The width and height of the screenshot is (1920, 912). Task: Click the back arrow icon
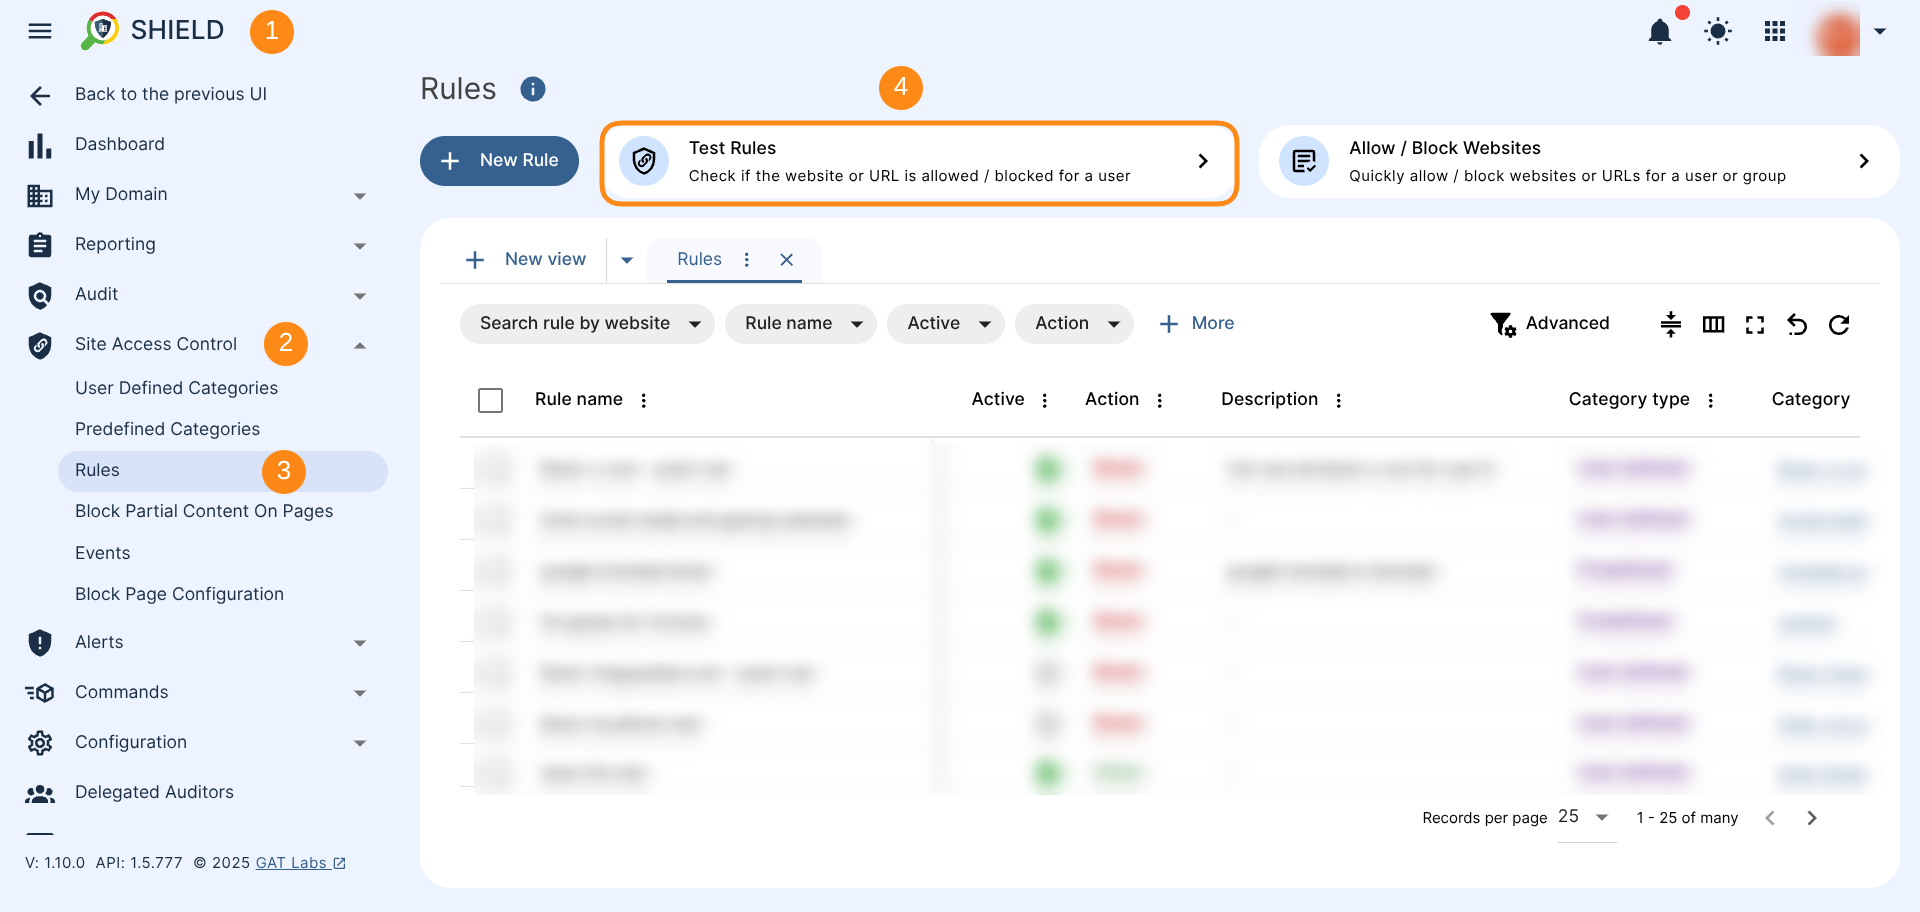[40, 95]
